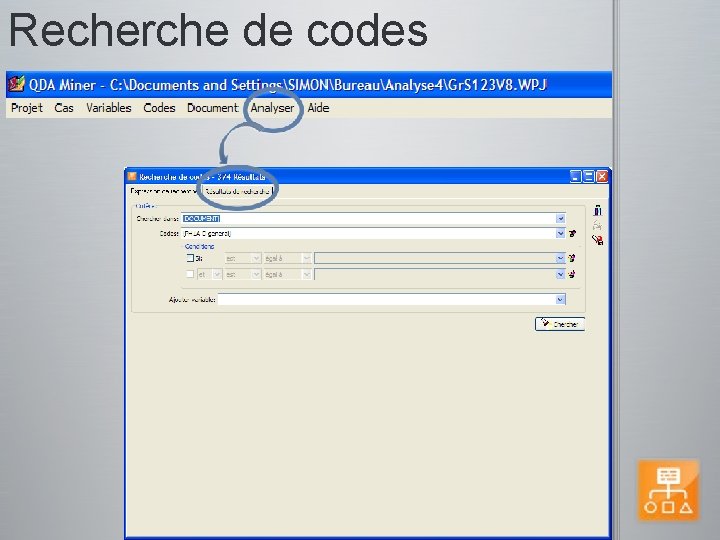Click the Recherche de codes dialog icon
This screenshot has height=540, width=720.
click(x=132, y=176)
